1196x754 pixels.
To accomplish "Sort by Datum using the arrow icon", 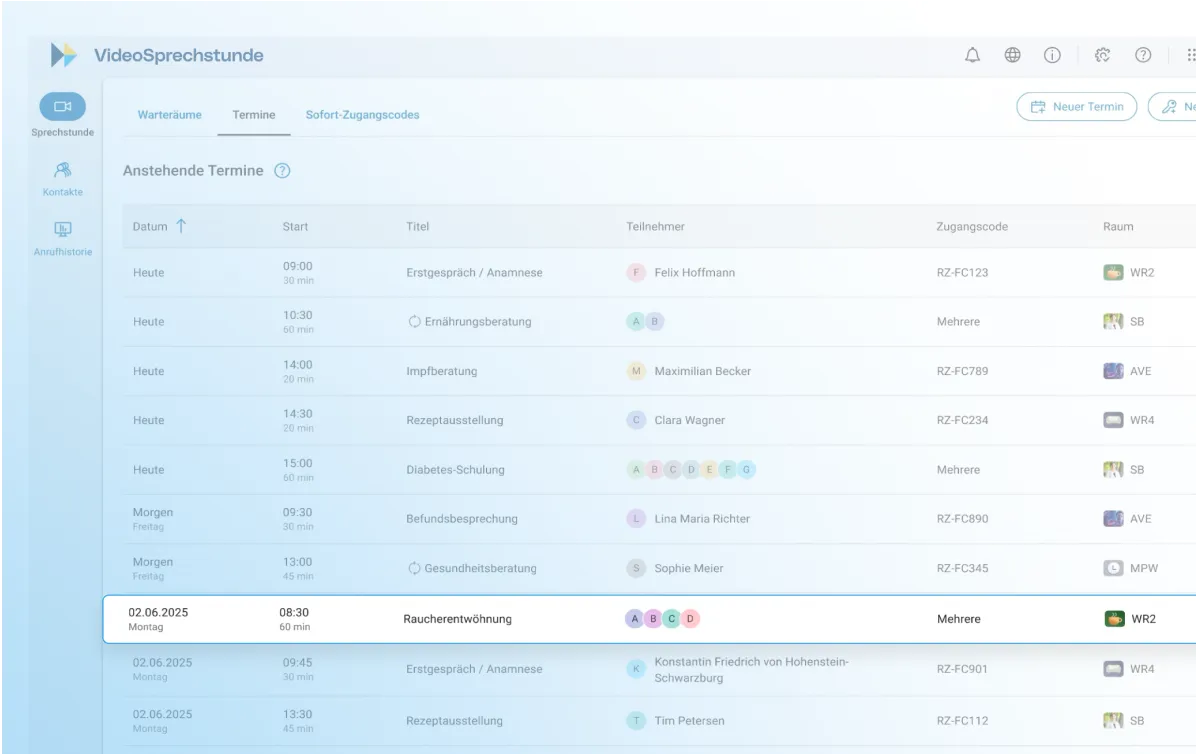I will click(181, 226).
